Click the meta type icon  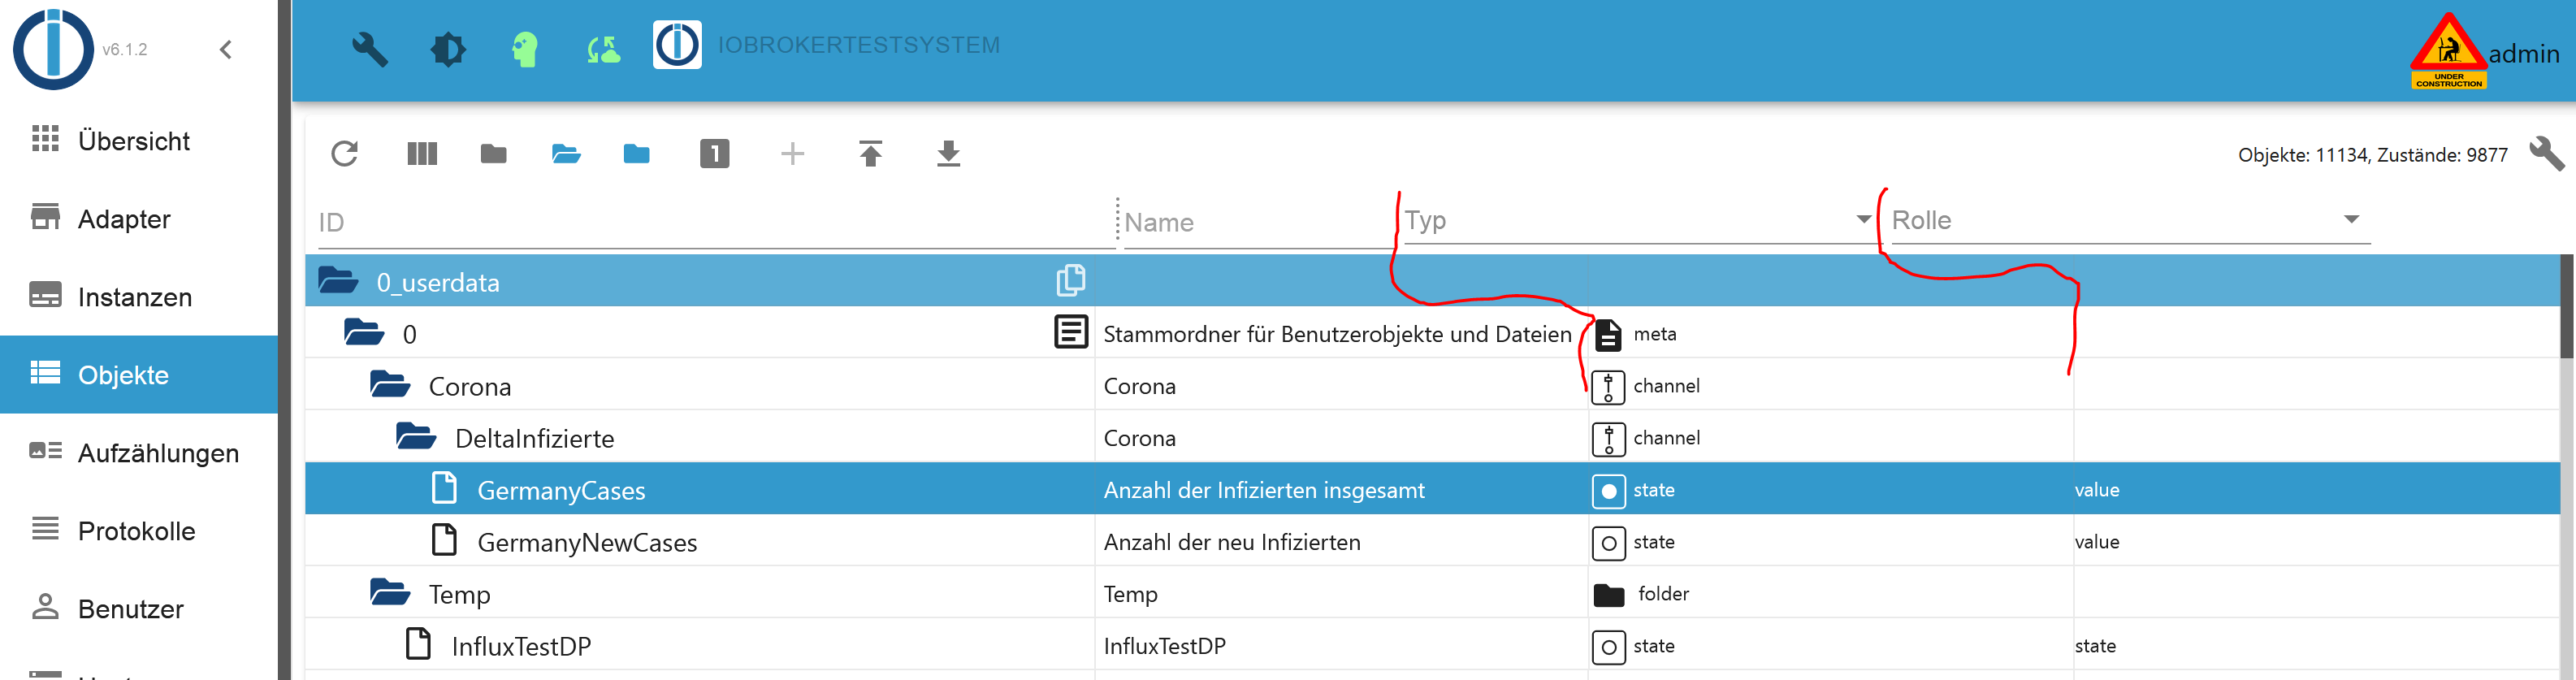(1608, 335)
